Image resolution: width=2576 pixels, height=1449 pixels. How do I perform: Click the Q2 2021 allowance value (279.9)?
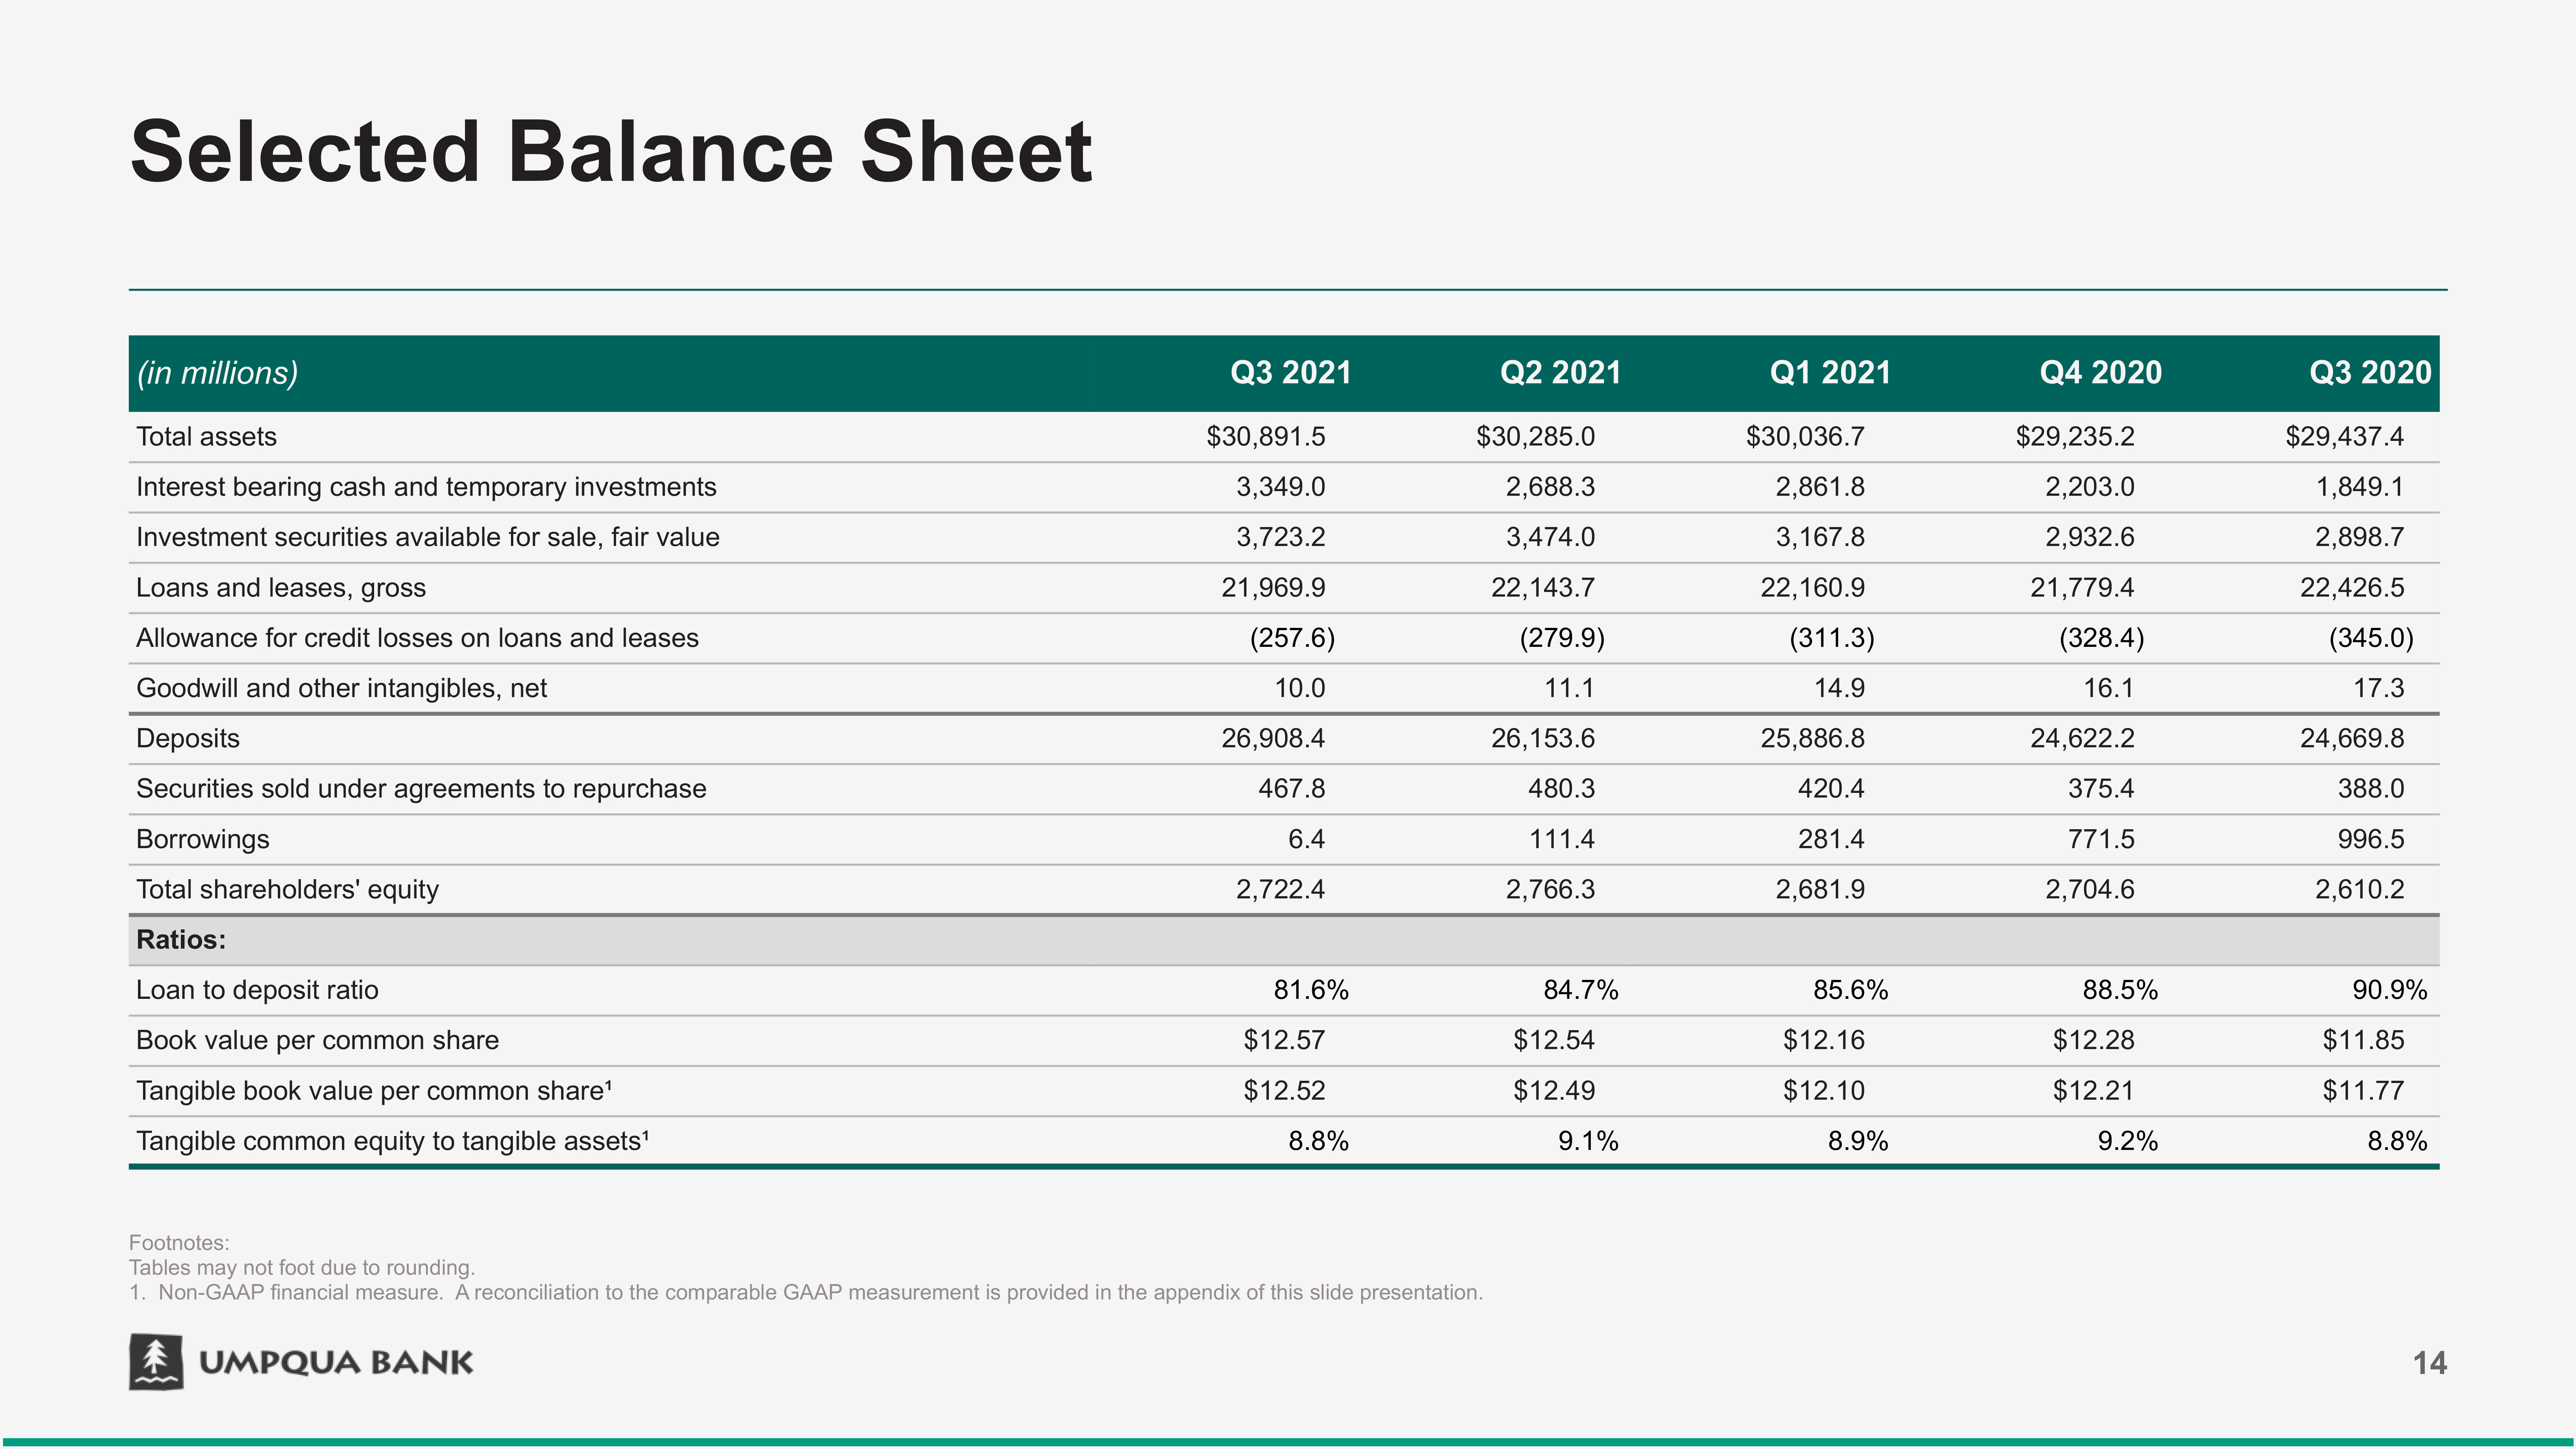1561,638
